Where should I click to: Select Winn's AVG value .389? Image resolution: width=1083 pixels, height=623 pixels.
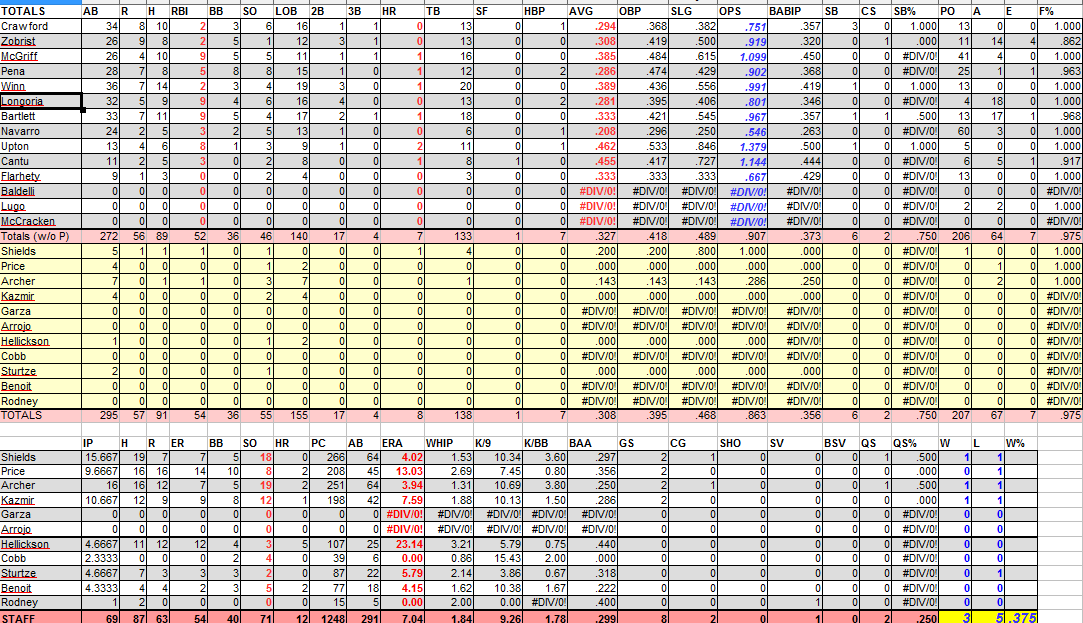(593, 86)
